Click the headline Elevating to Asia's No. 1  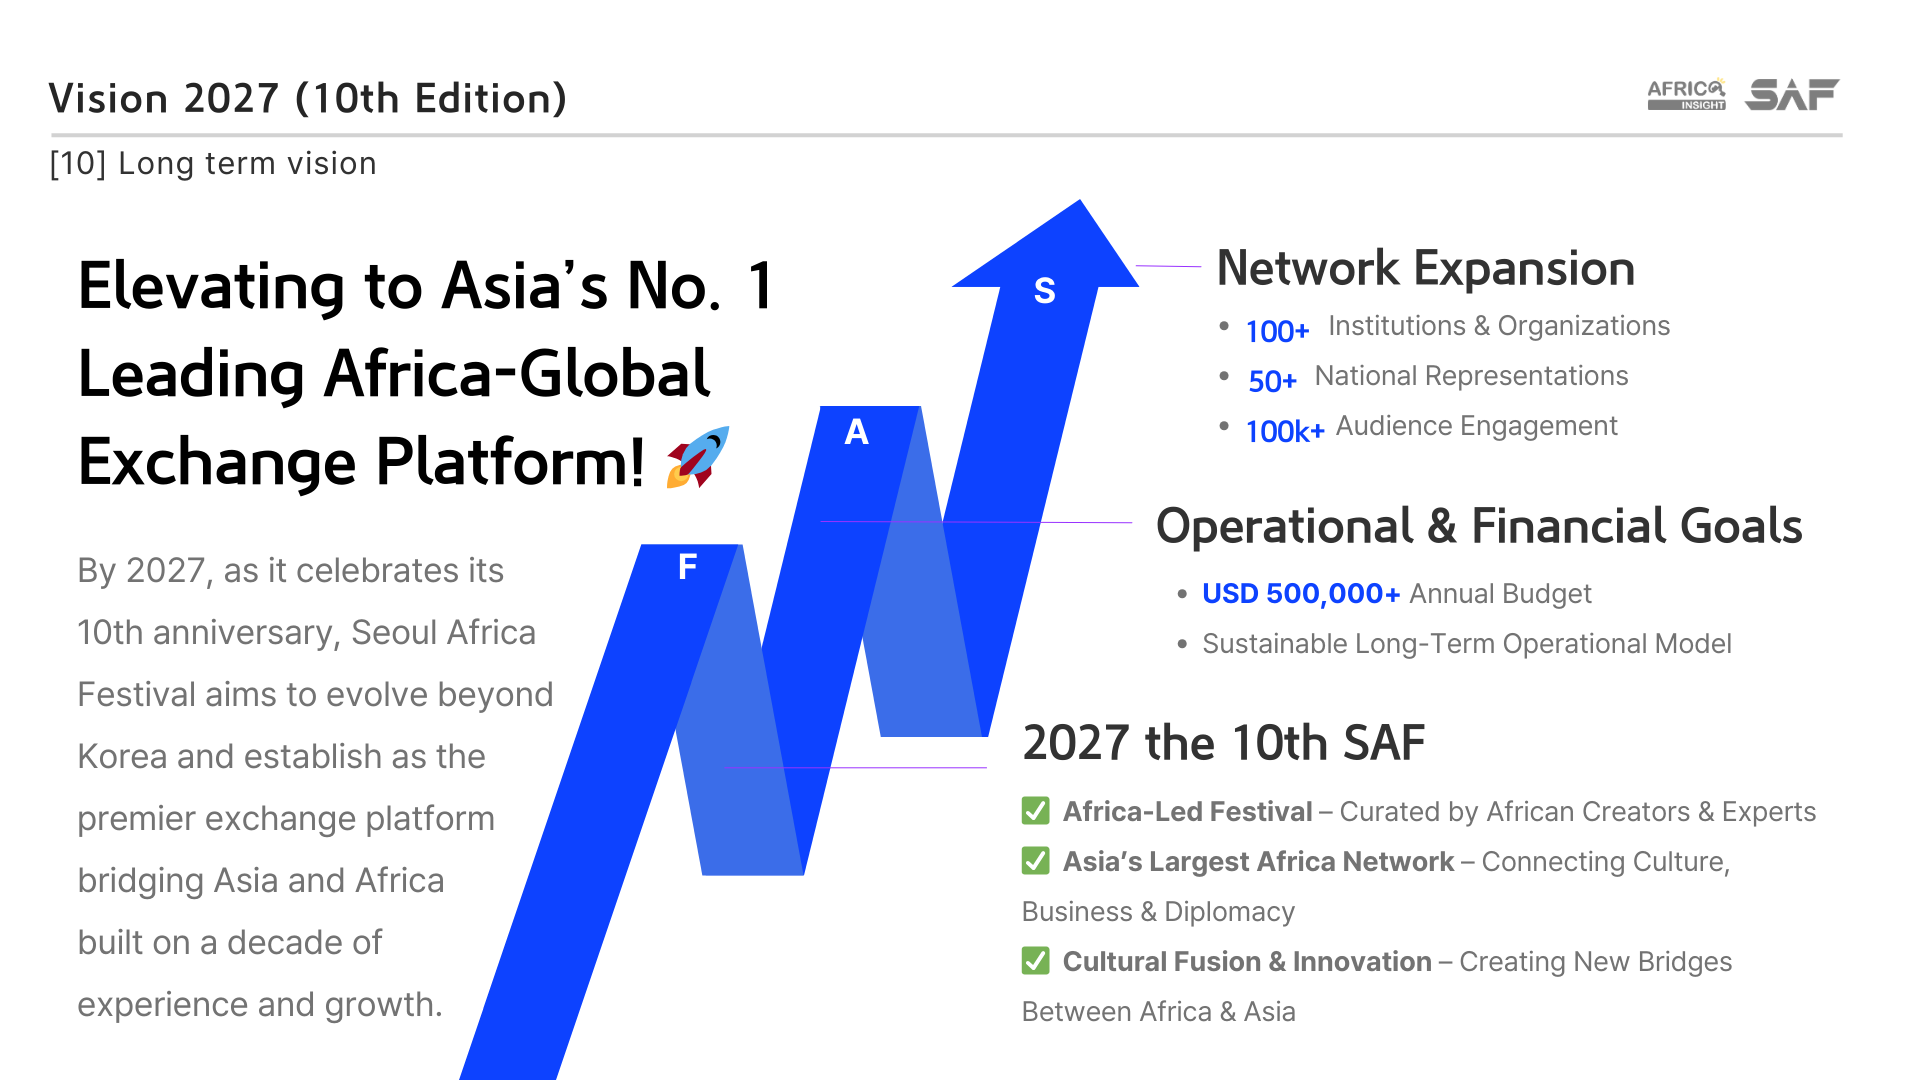pos(426,286)
